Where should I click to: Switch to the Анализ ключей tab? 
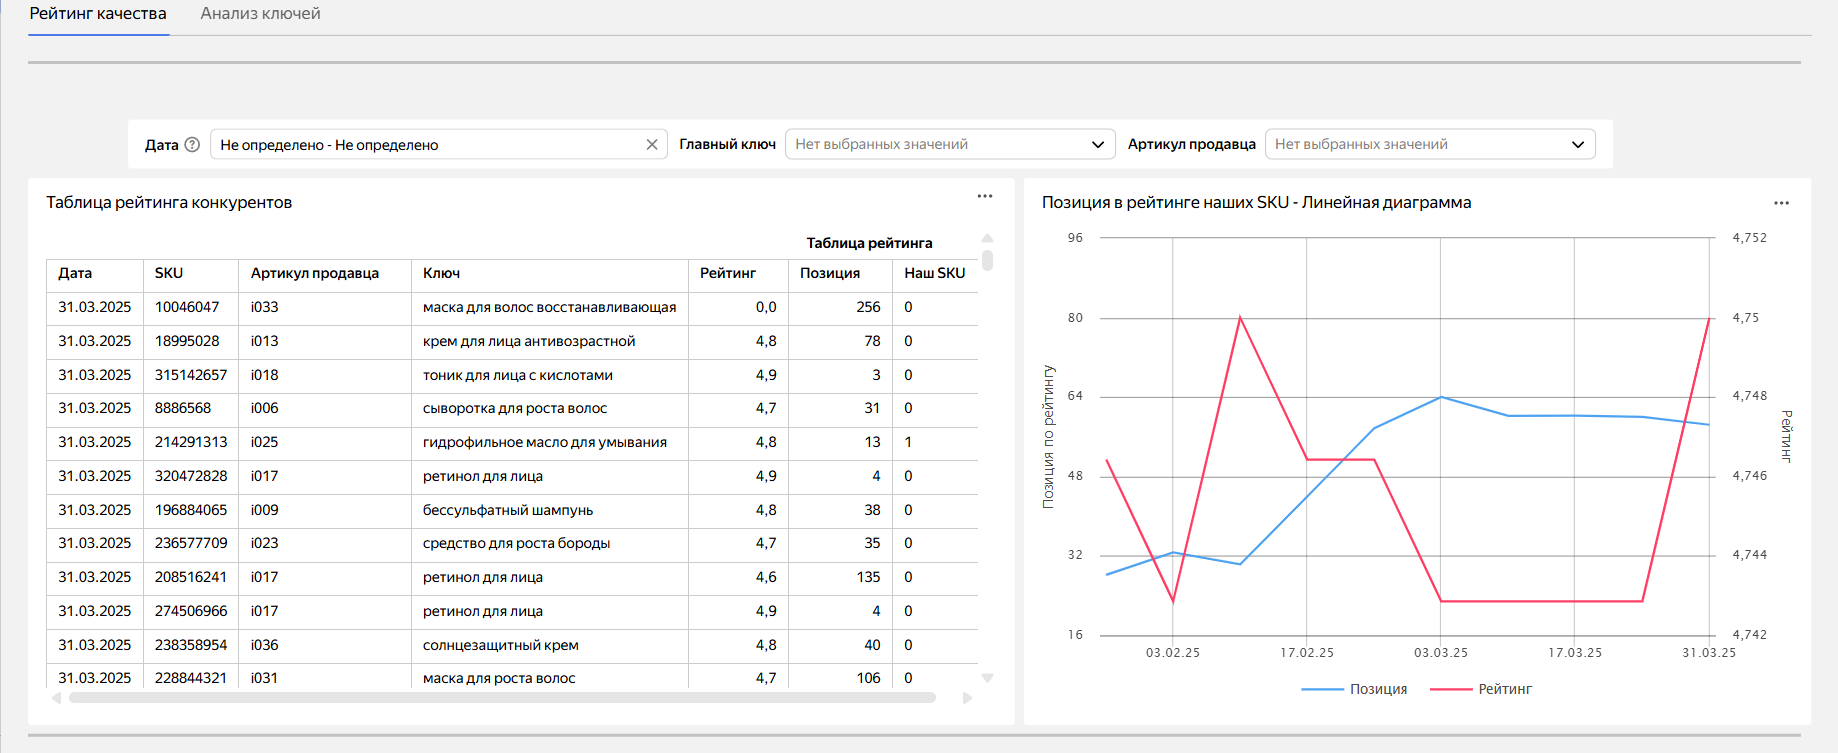click(x=260, y=14)
